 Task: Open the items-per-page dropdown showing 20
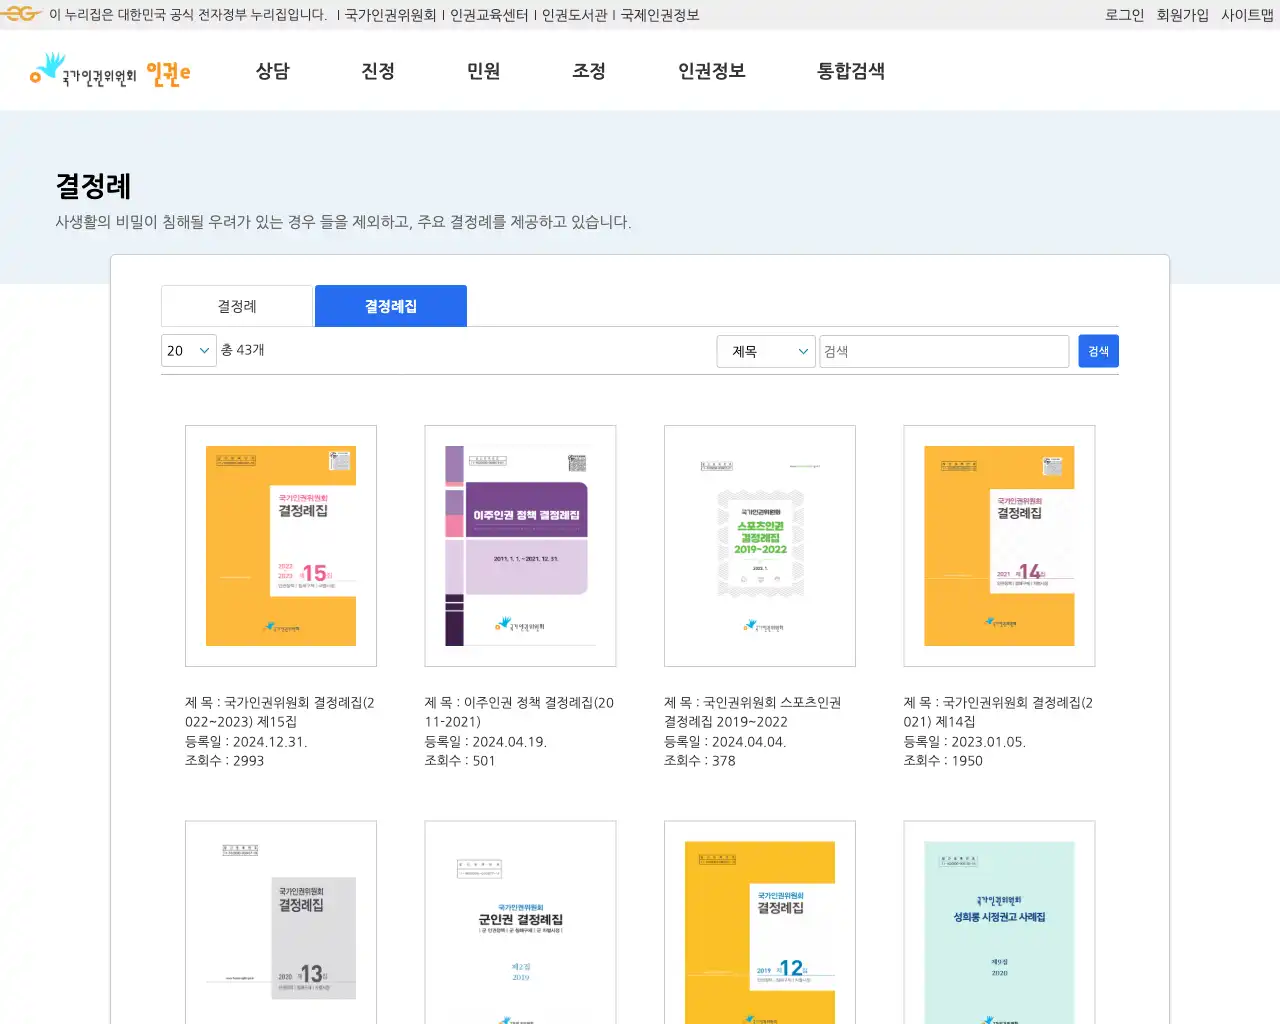point(188,351)
